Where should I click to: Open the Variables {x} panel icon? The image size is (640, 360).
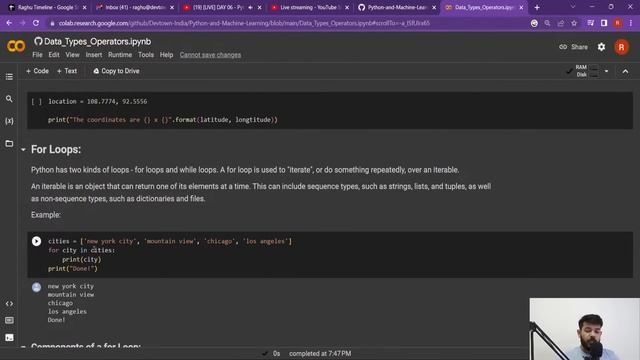9,121
